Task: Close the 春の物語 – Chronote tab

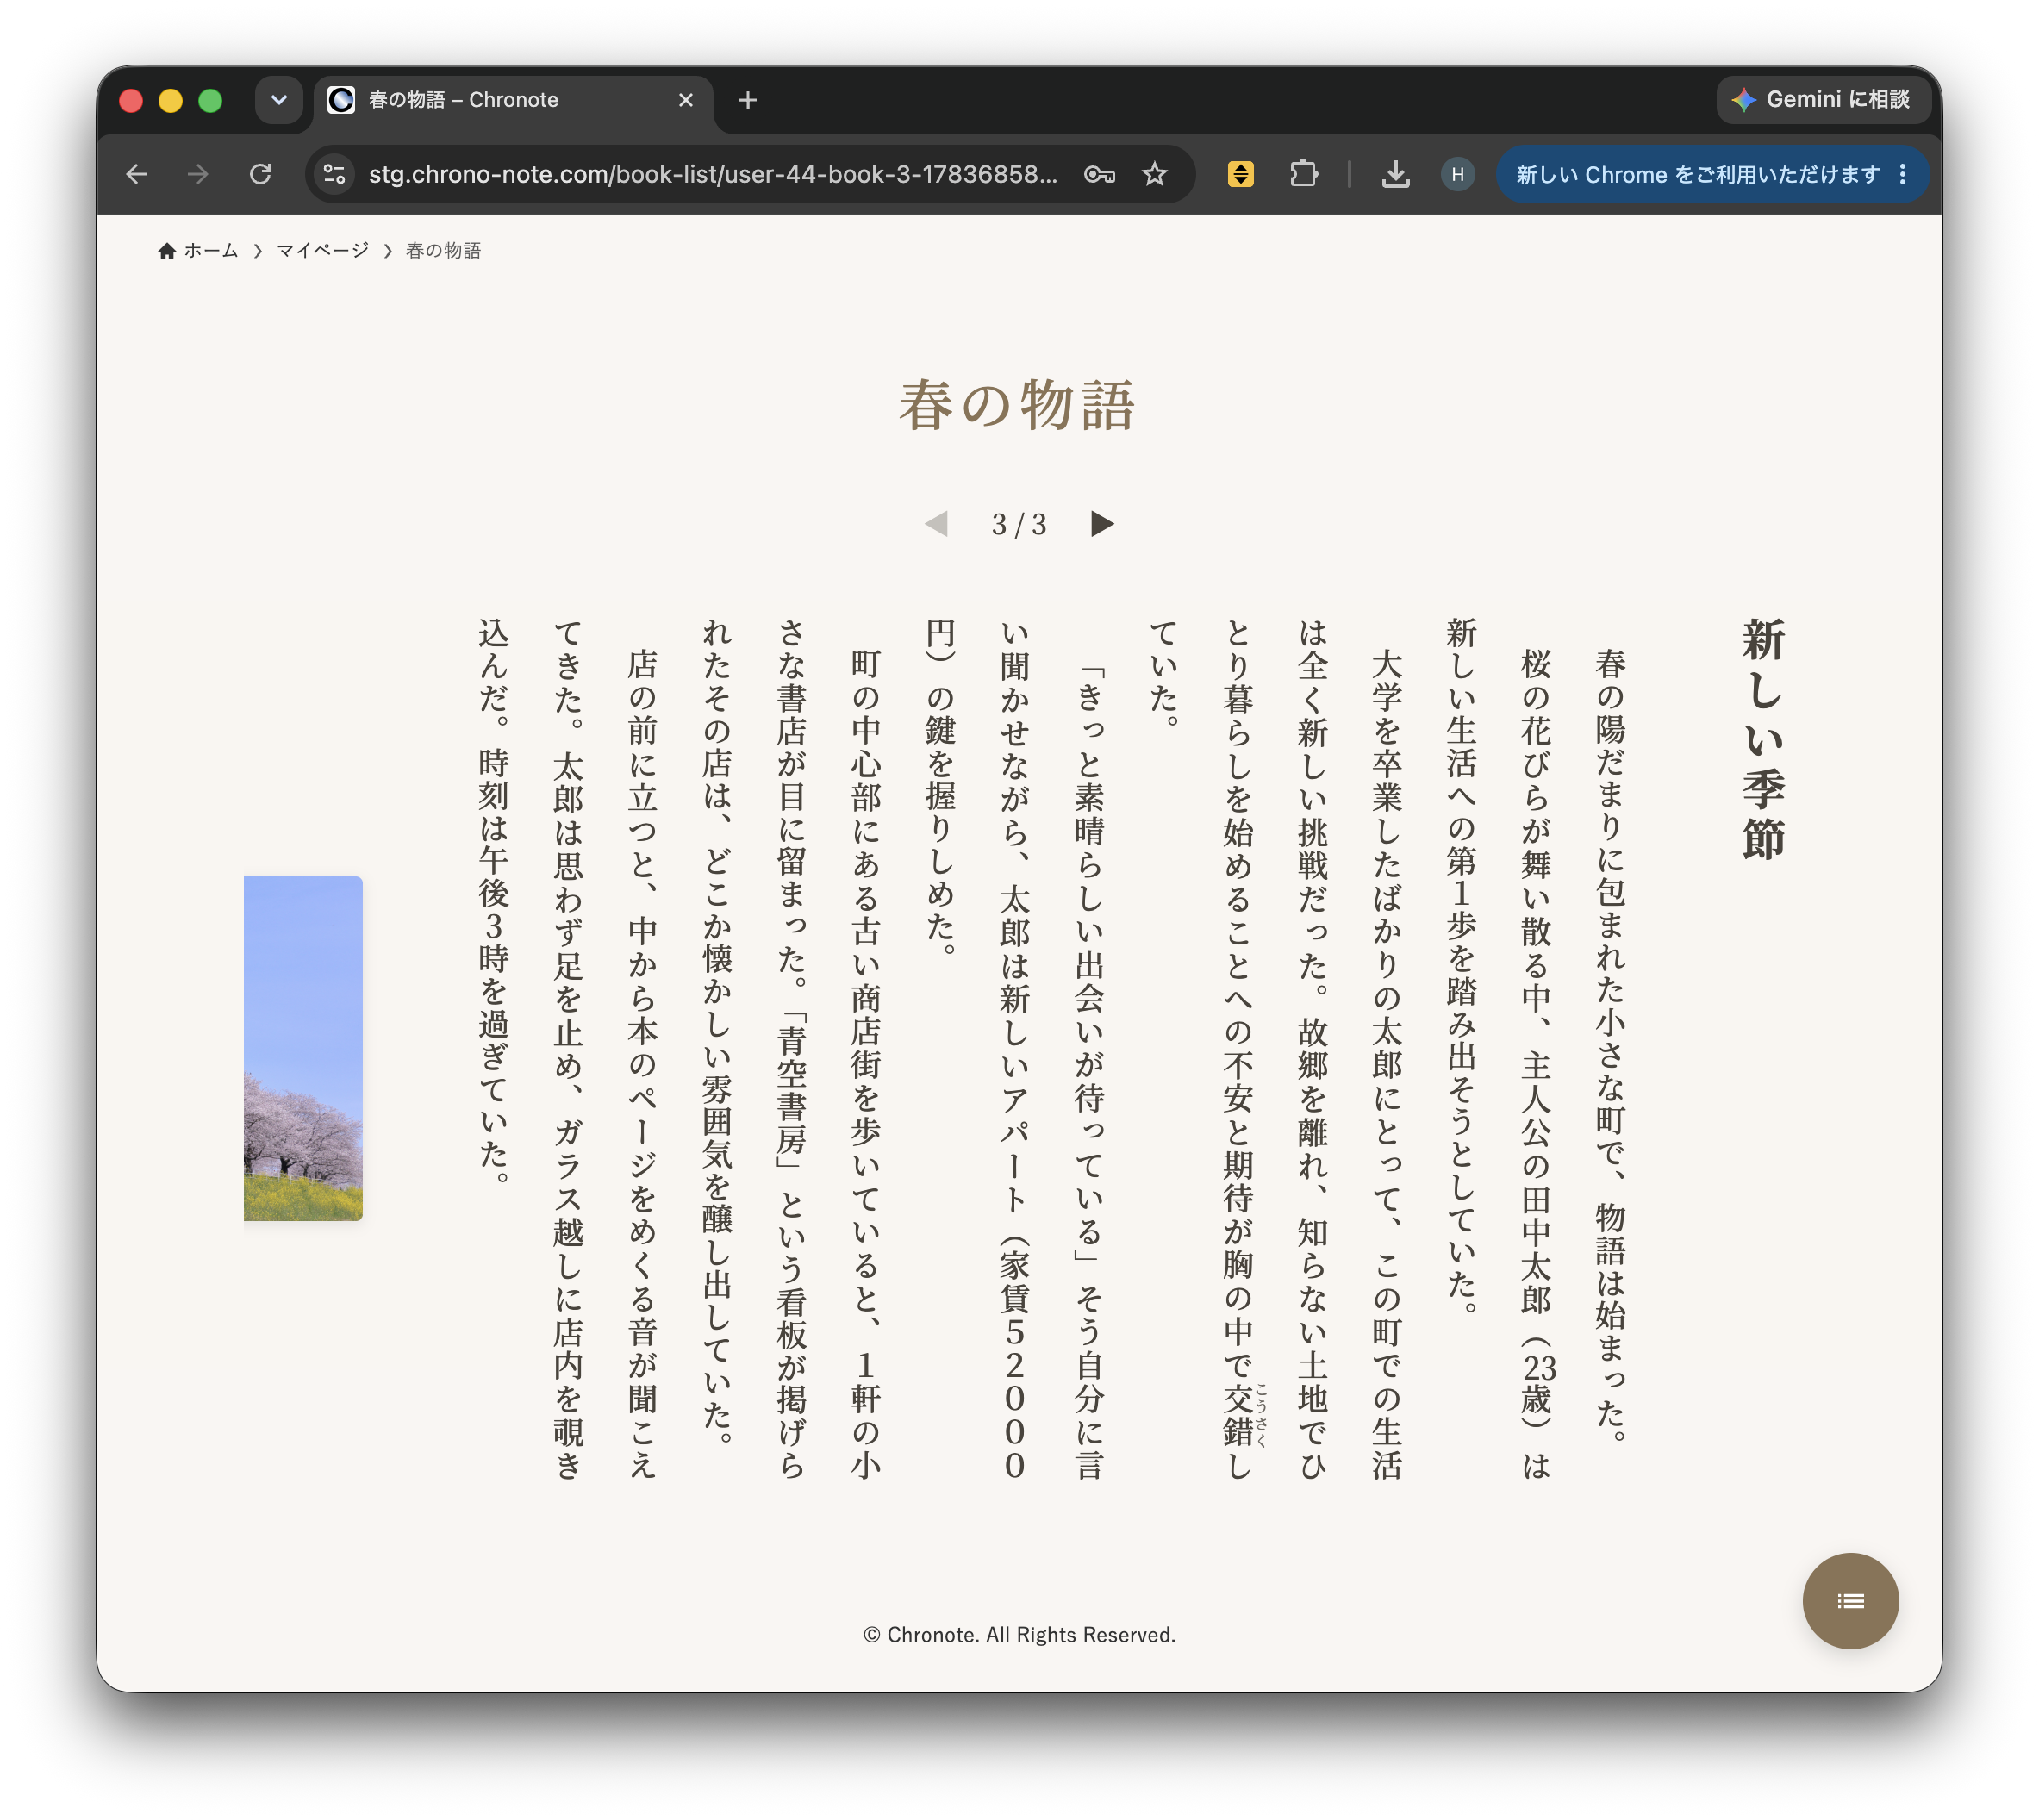Action: click(x=686, y=100)
